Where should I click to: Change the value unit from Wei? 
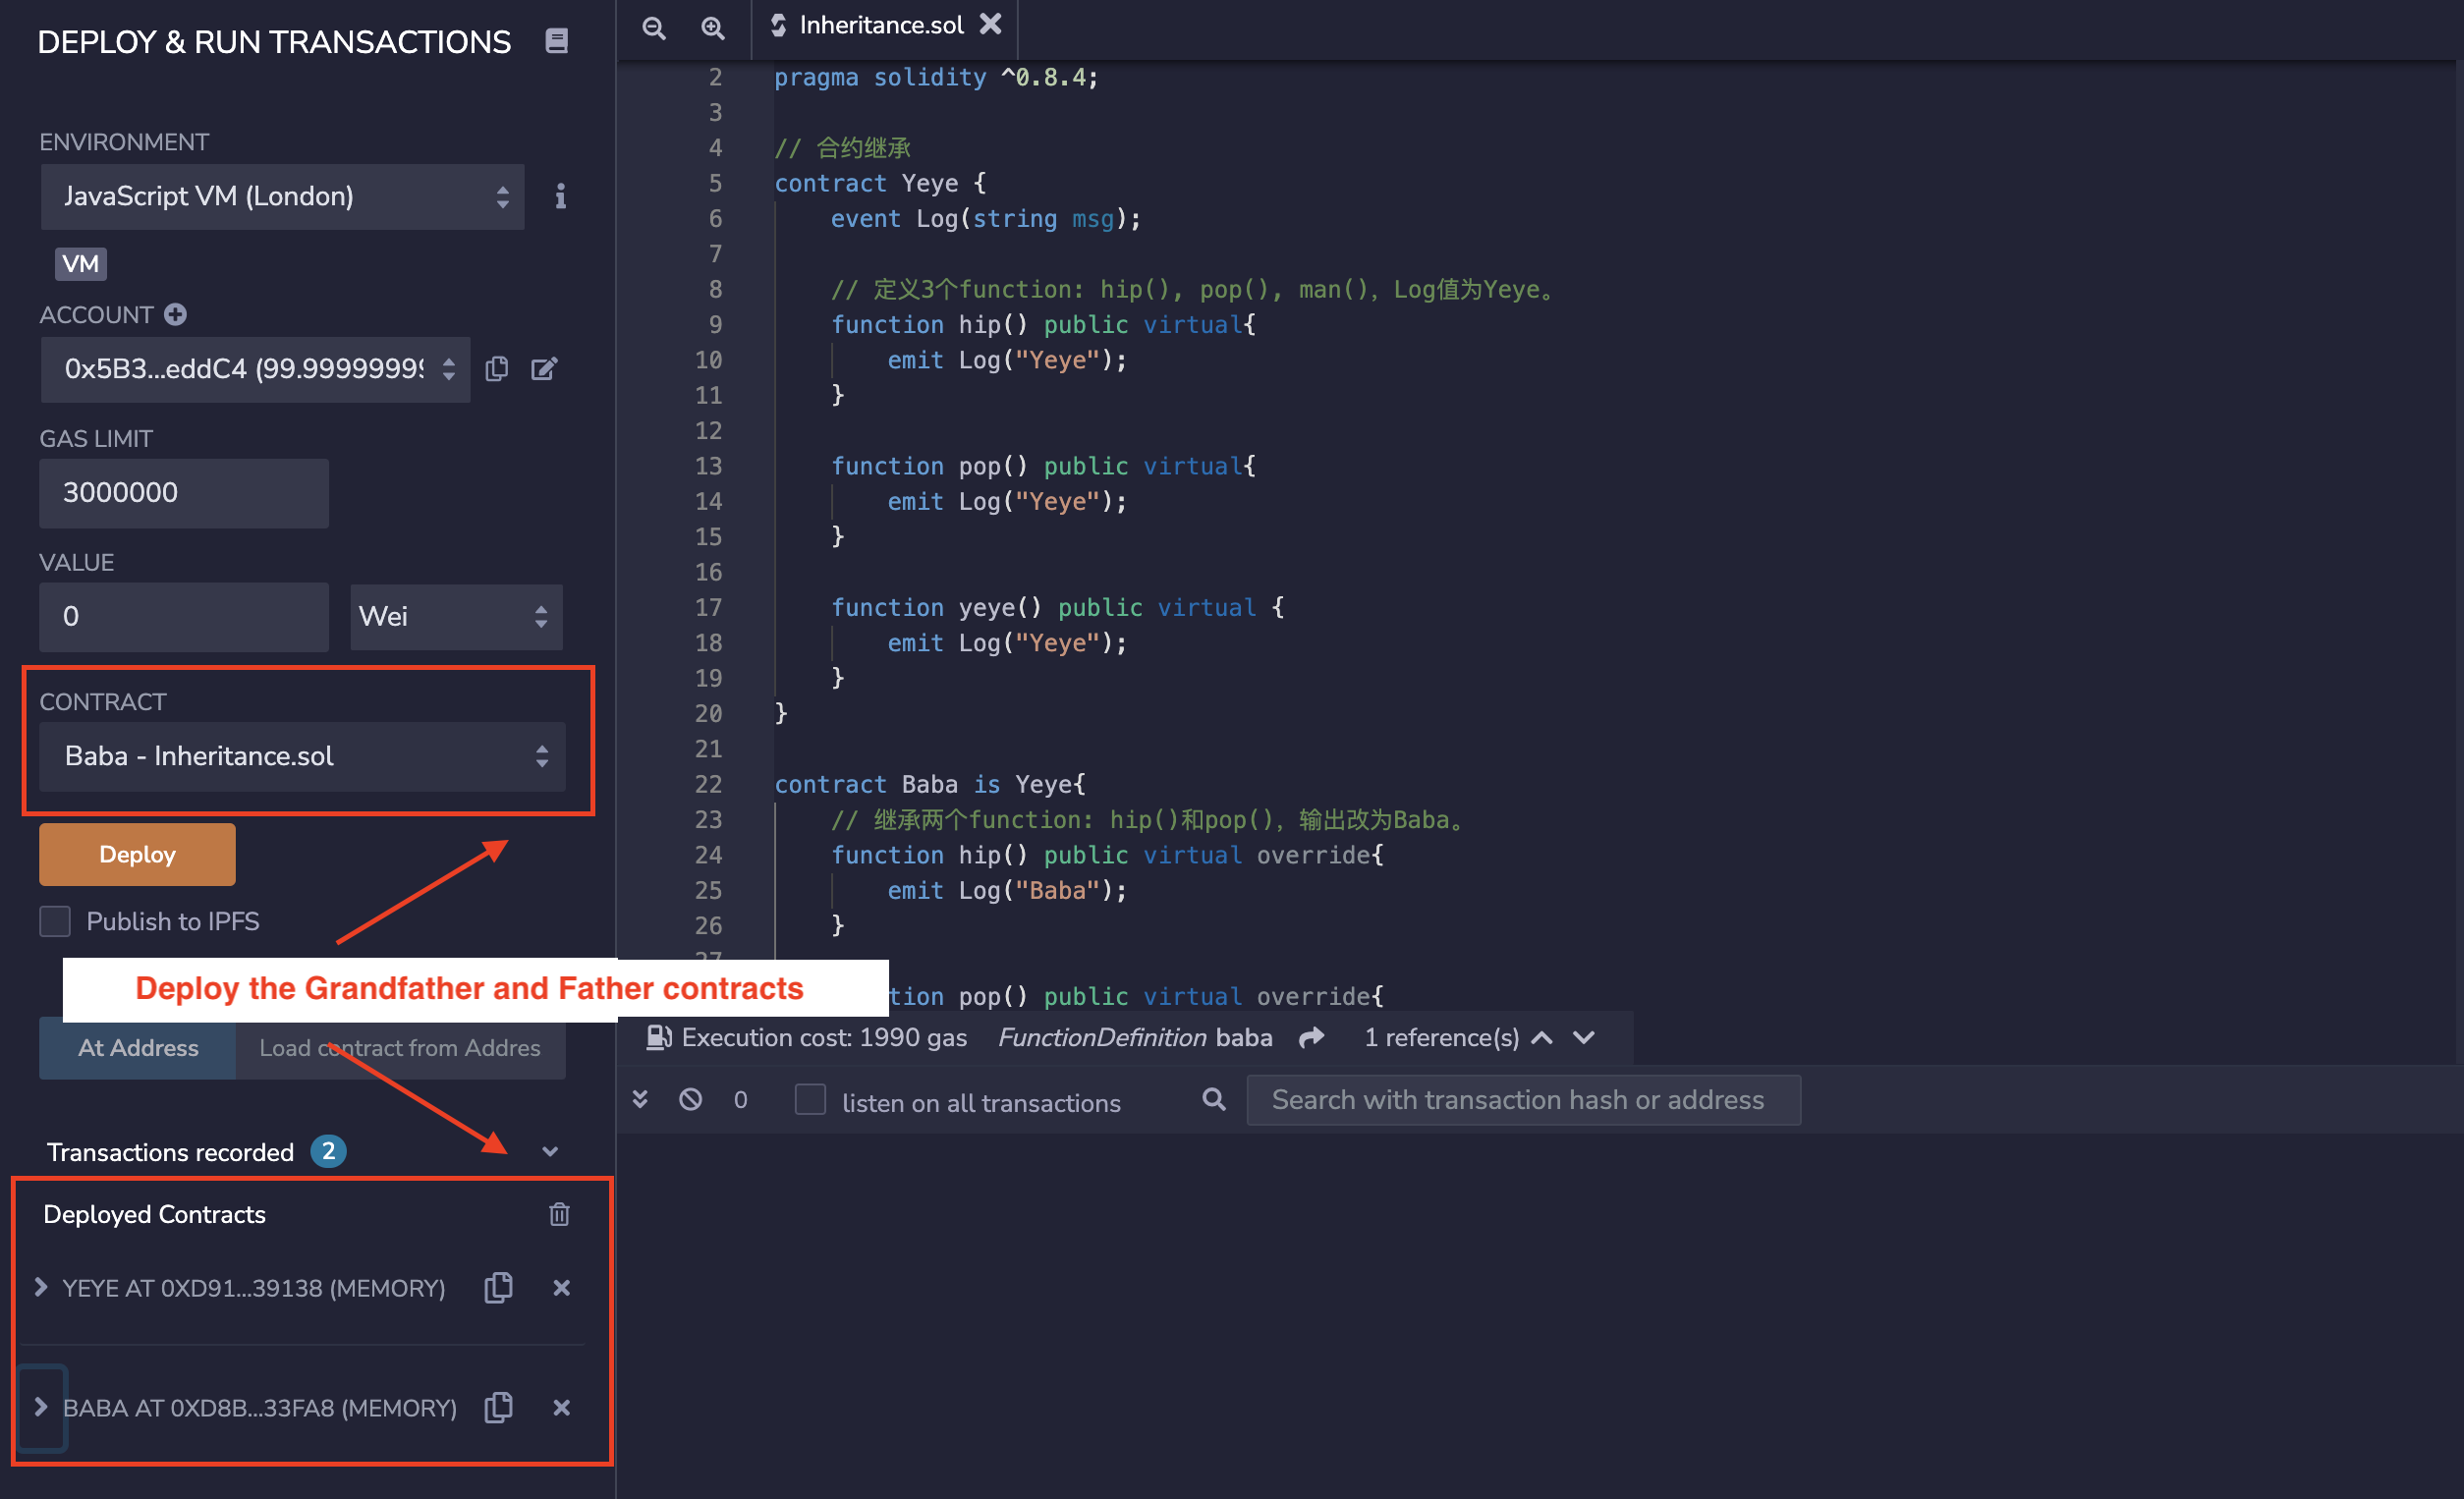[x=456, y=617]
